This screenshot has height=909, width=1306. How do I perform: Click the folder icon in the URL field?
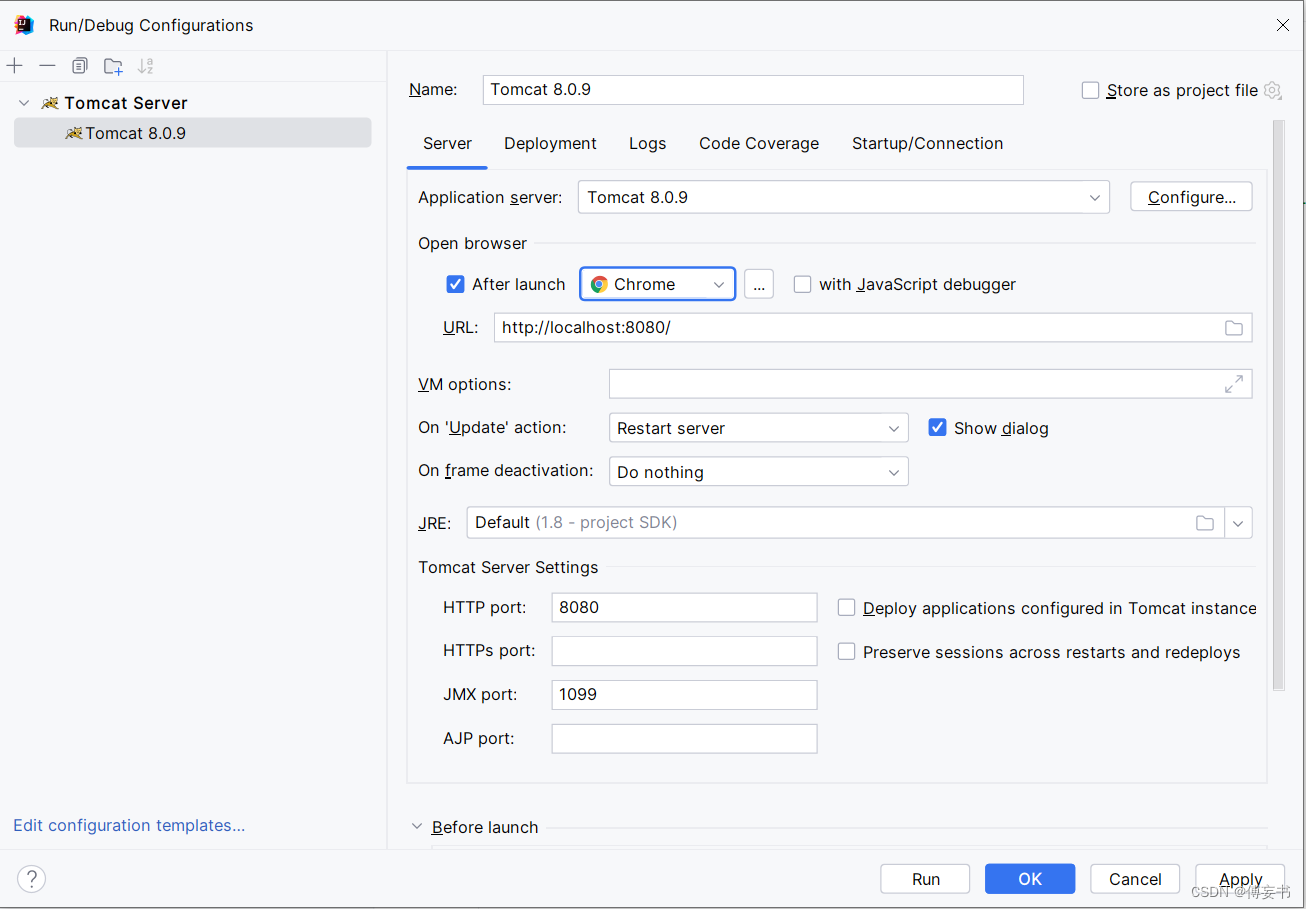pyautogui.click(x=1234, y=328)
